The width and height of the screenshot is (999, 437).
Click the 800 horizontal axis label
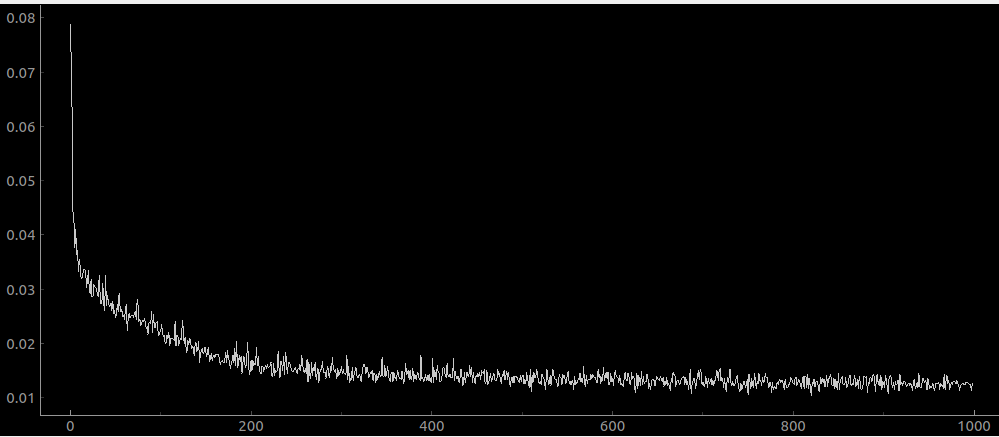[x=793, y=424]
